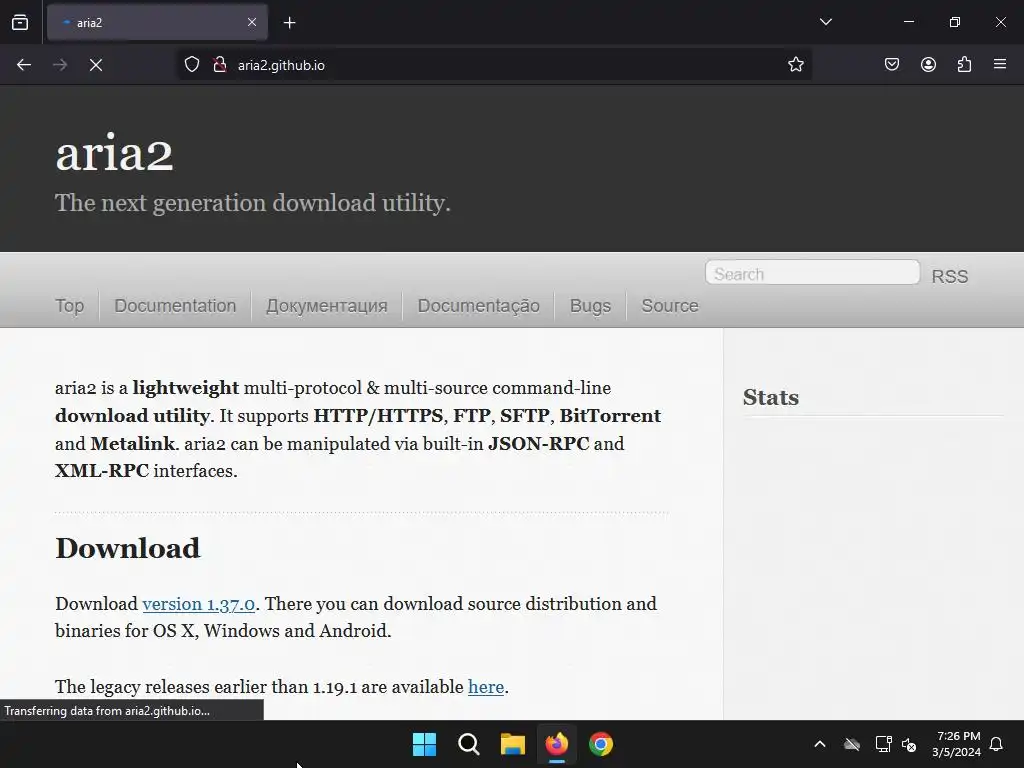
Task: Expand the list all tabs chevron
Action: point(825,22)
